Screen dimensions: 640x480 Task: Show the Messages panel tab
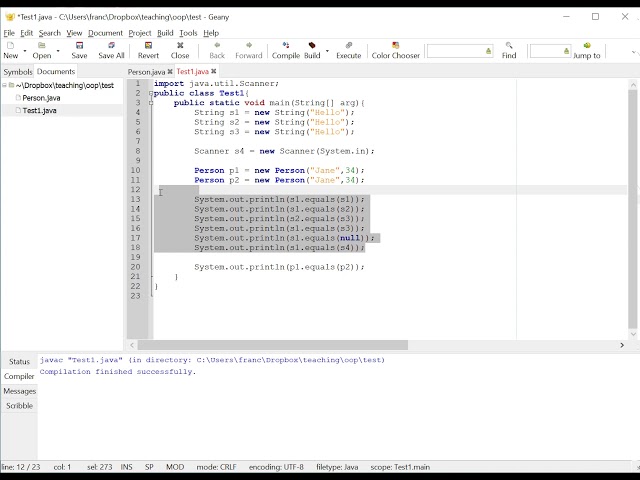tap(19, 391)
